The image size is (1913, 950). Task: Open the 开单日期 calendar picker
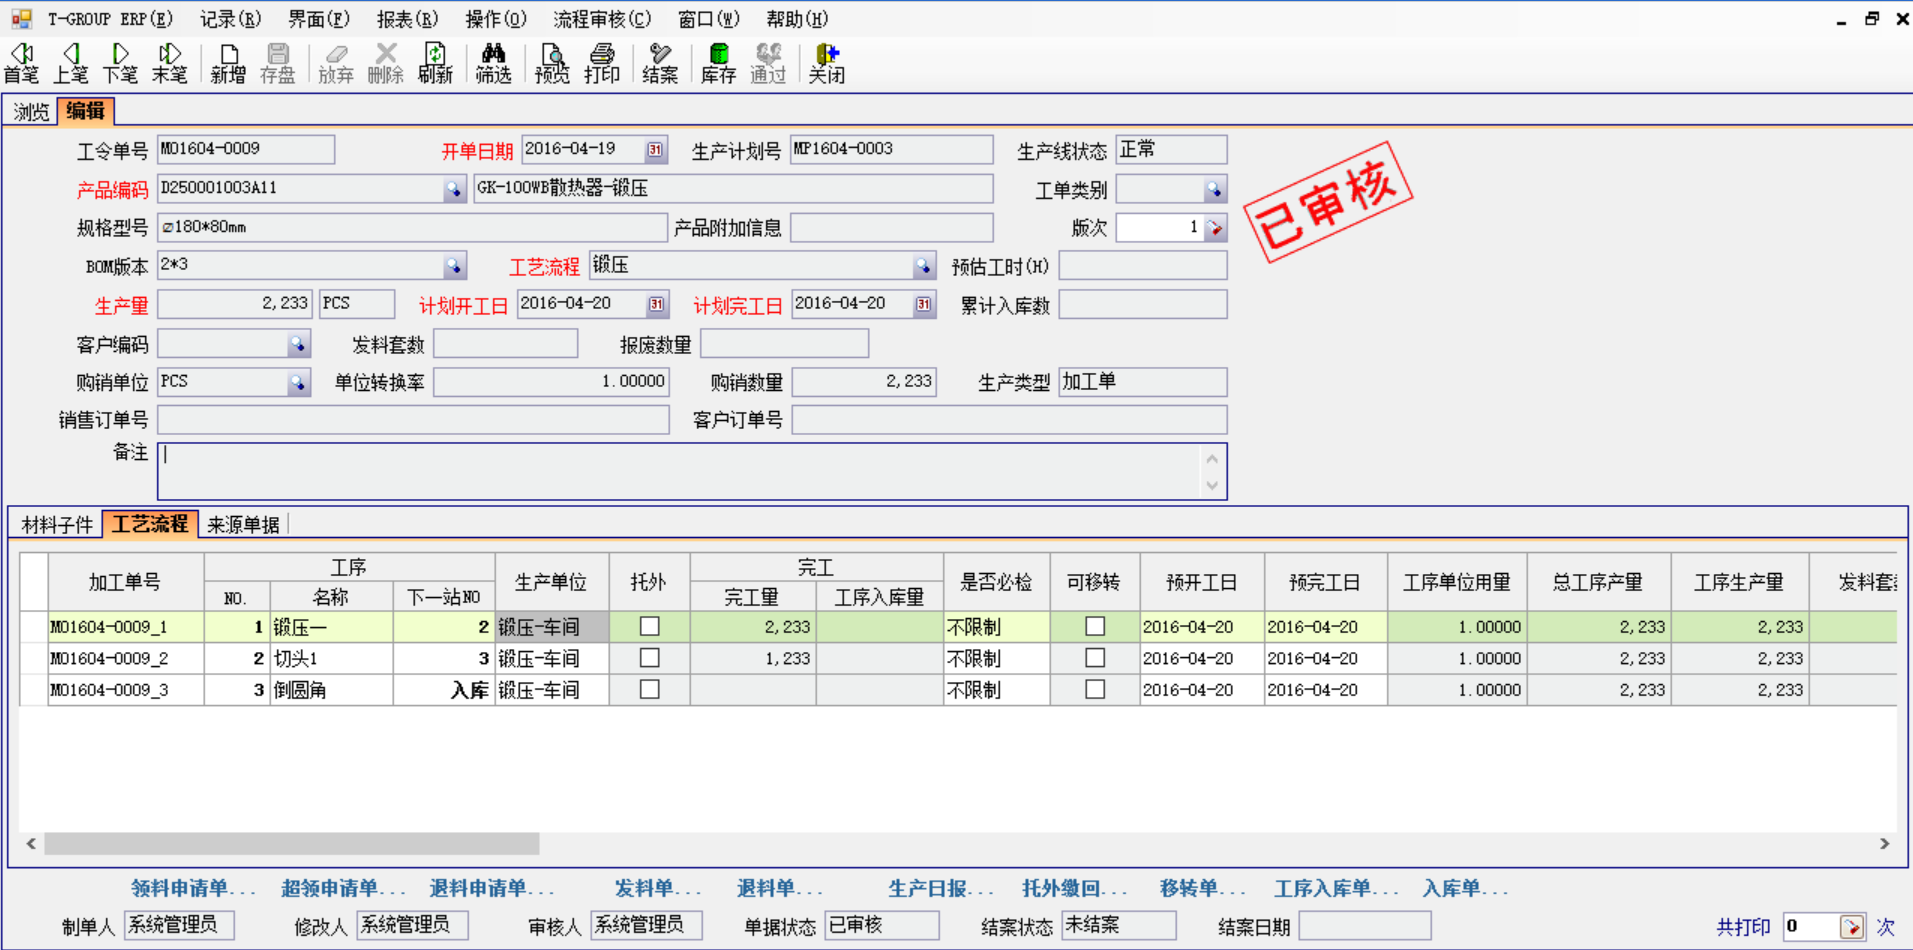tap(655, 149)
